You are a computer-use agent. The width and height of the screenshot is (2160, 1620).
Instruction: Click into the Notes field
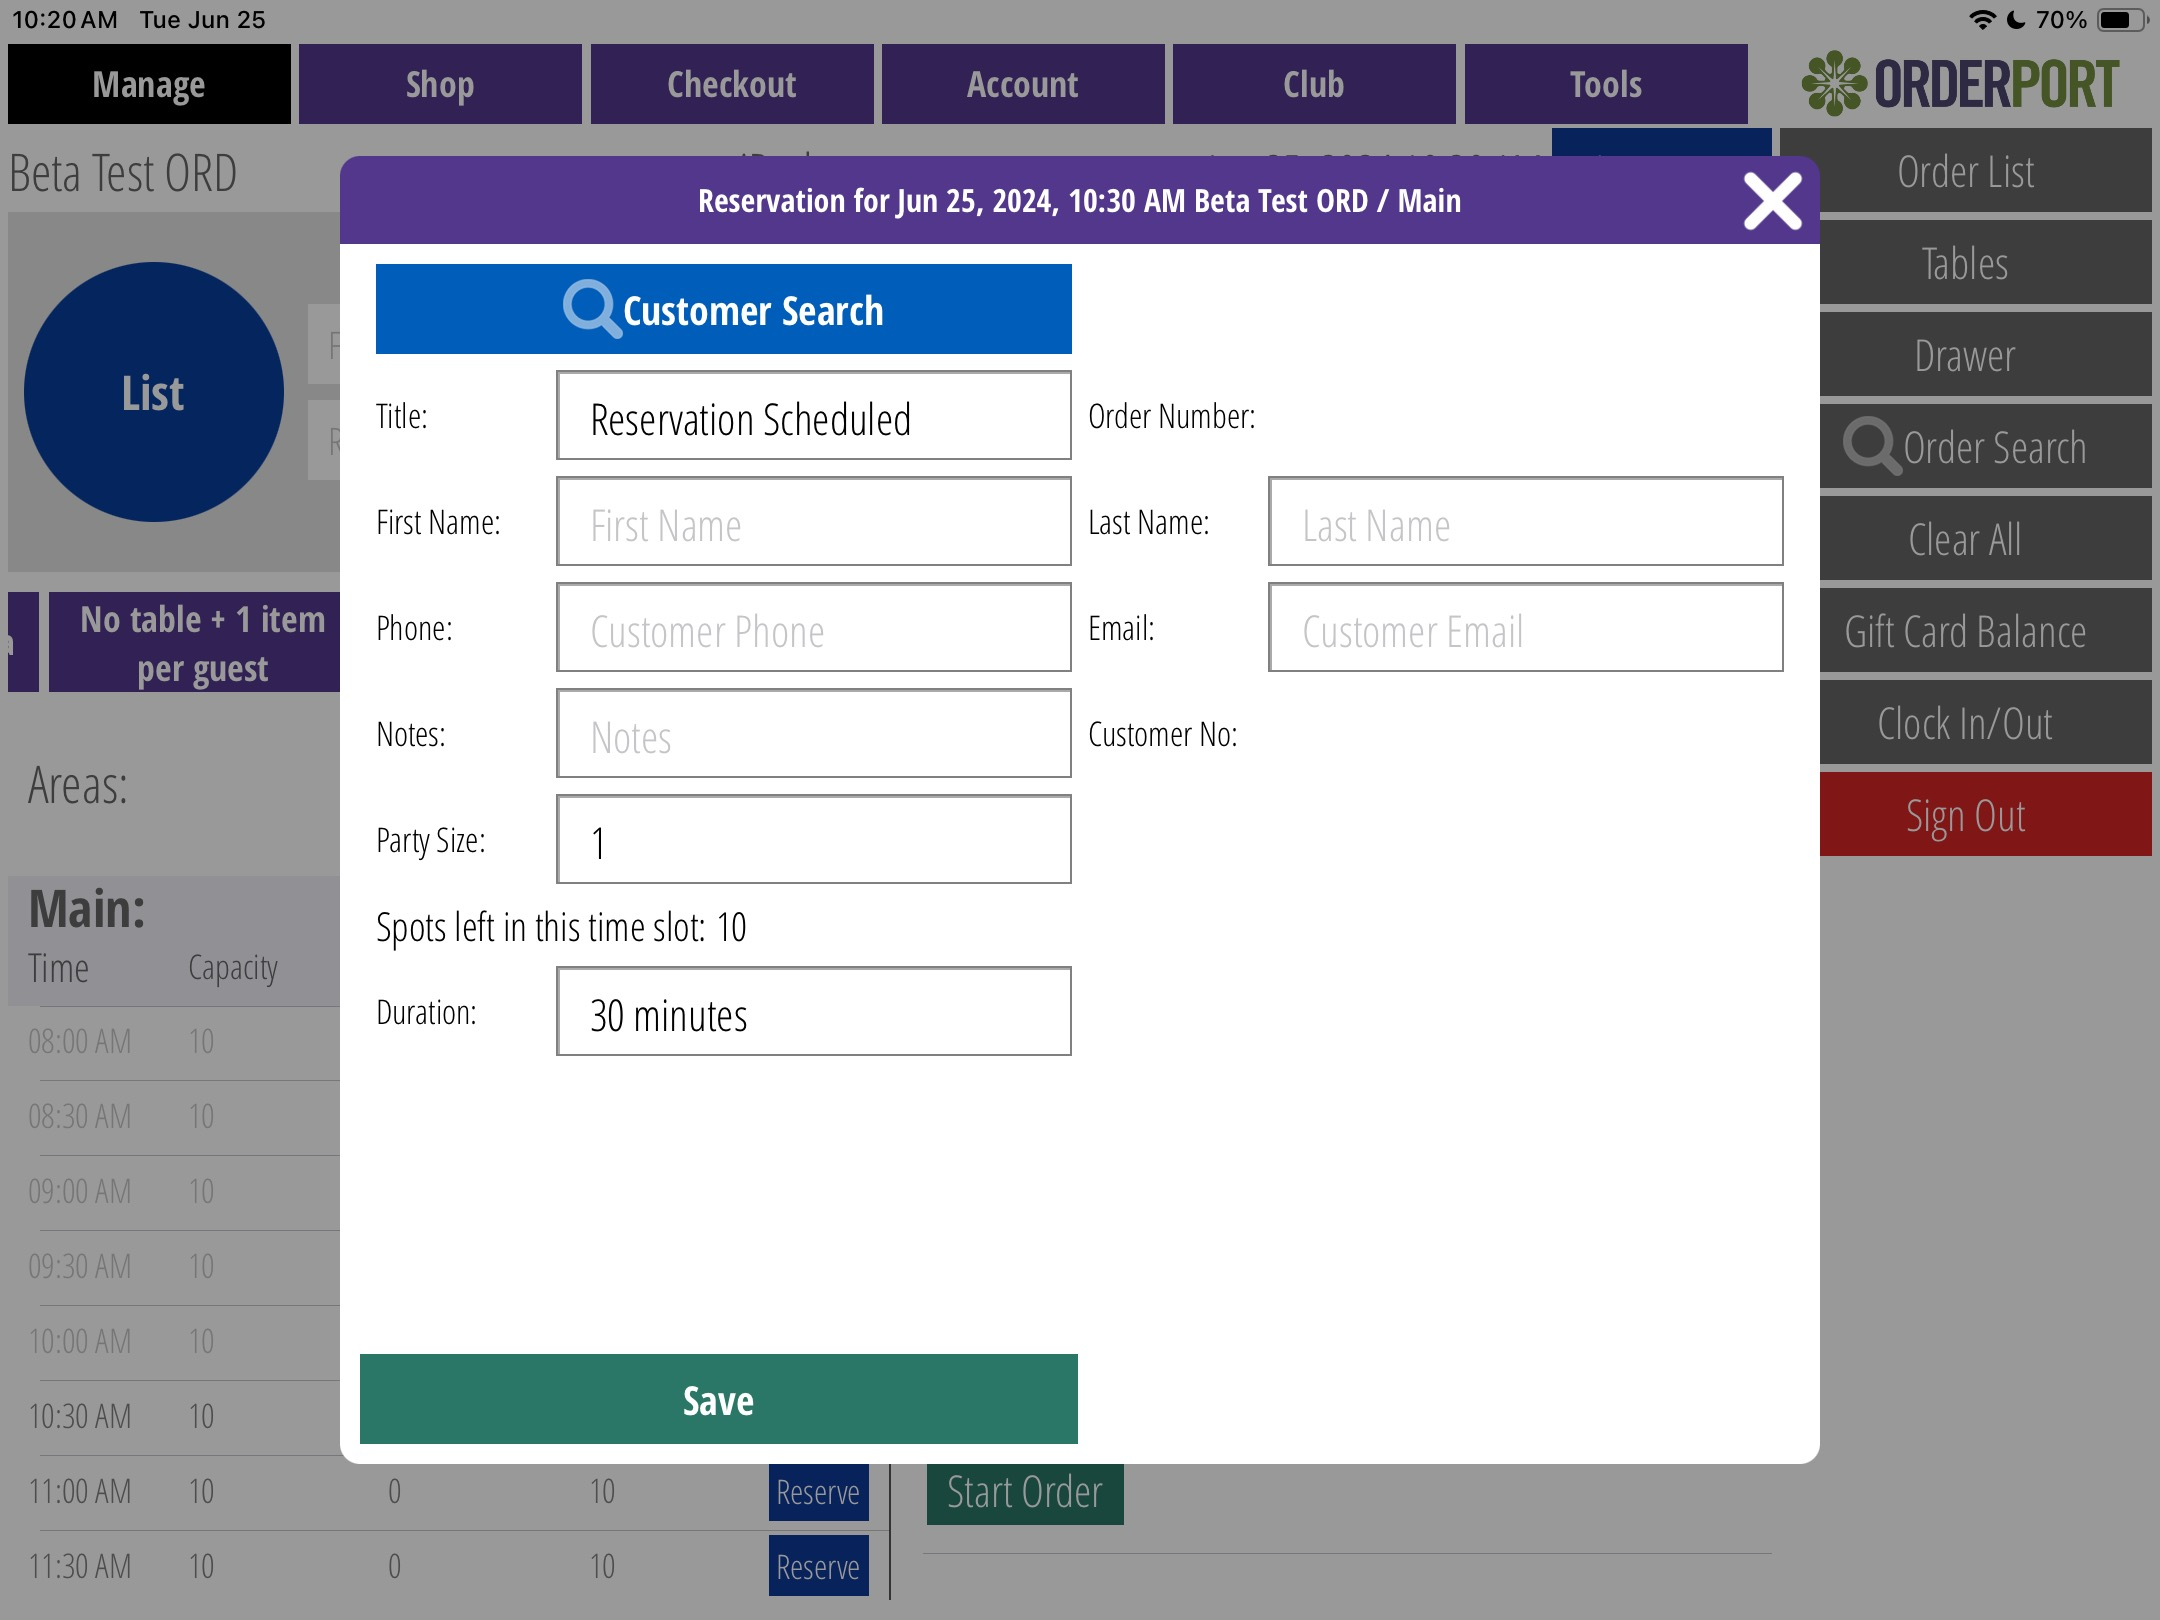point(813,735)
